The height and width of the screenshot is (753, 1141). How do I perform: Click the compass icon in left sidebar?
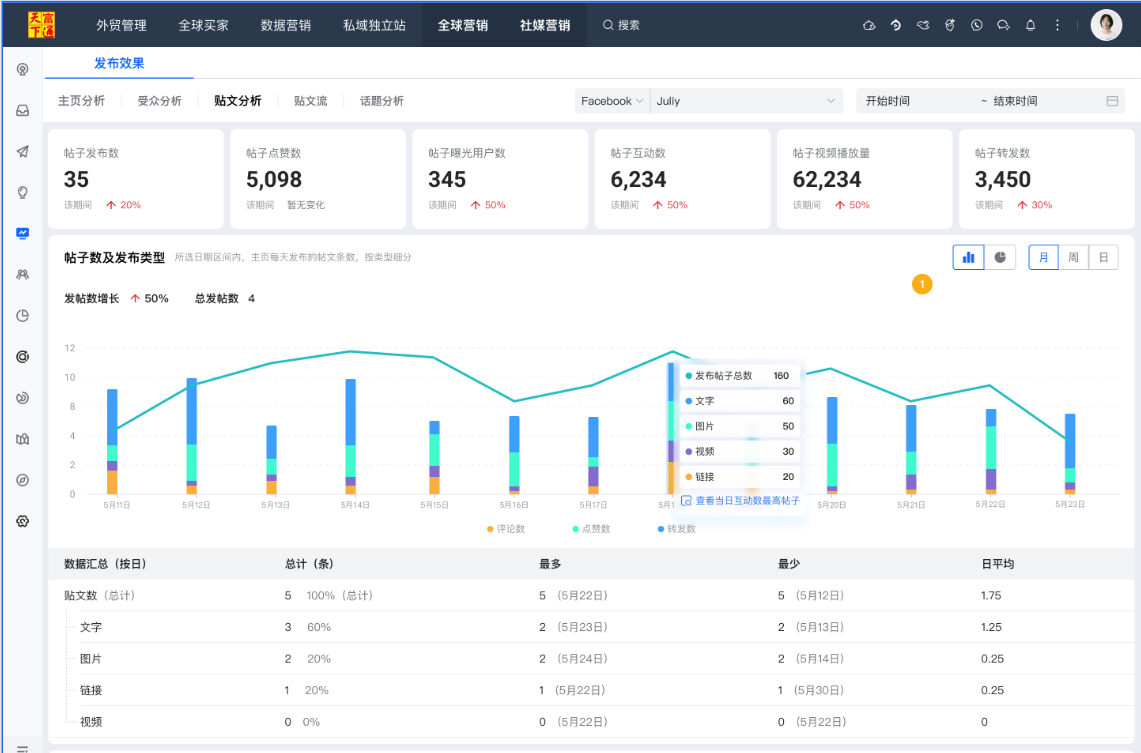22,480
